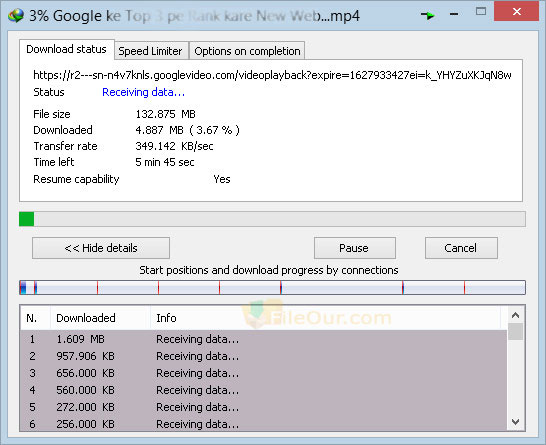This screenshot has width=546, height=445.
Task: Click the Info column header
Action: [326, 318]
